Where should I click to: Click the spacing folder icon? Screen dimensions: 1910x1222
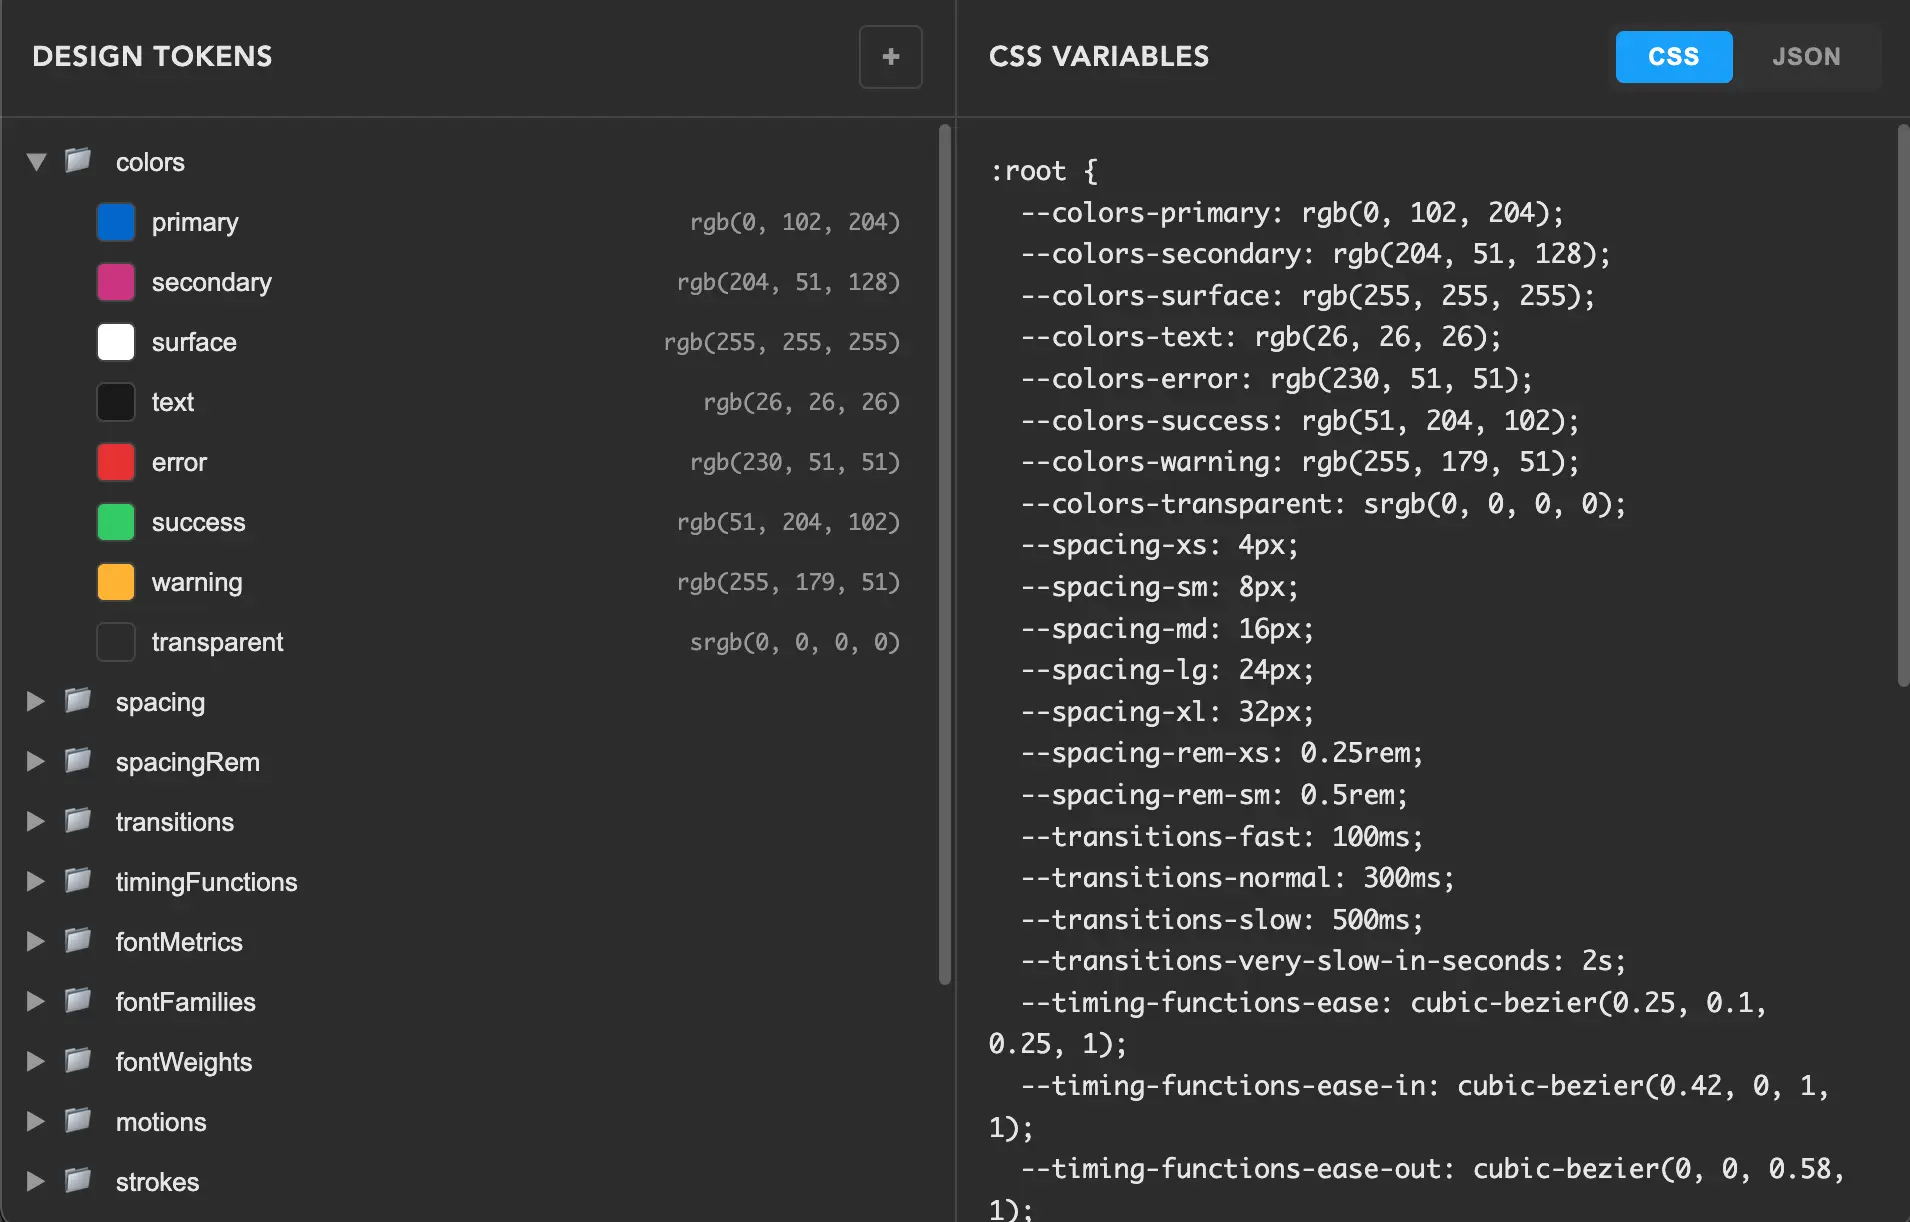[77, 701]
